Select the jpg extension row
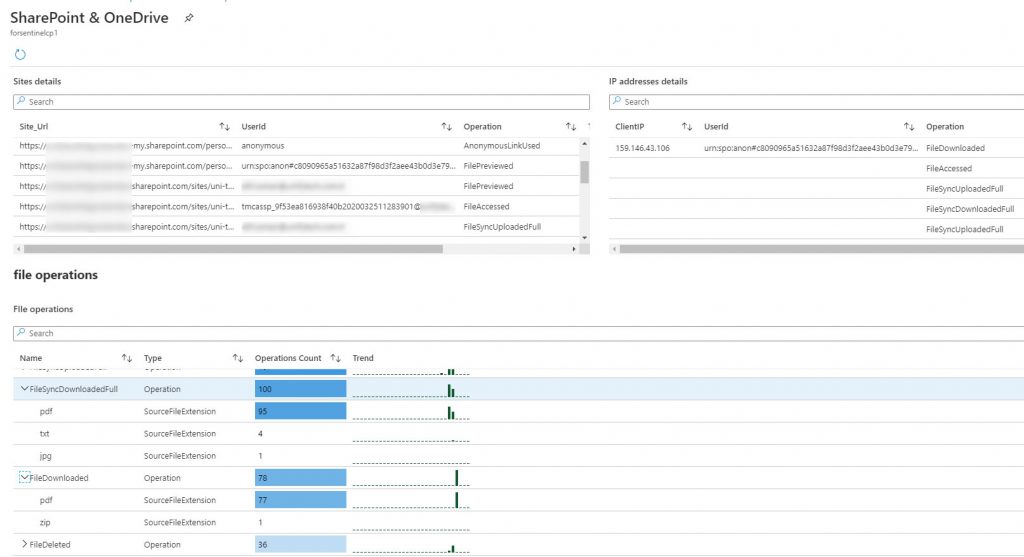Screen dimensions: 1024x557 (x=519, y=456)
